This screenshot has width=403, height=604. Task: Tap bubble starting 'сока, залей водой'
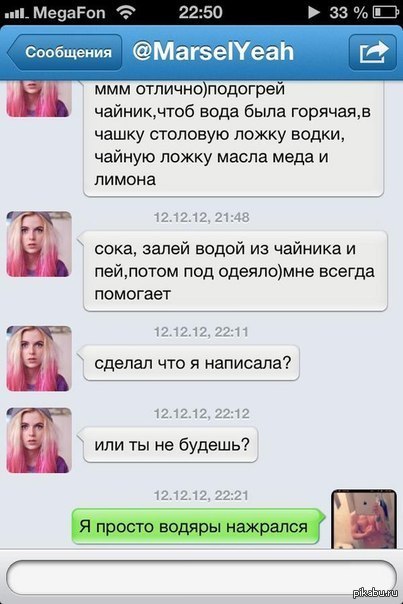coord(233,271)
